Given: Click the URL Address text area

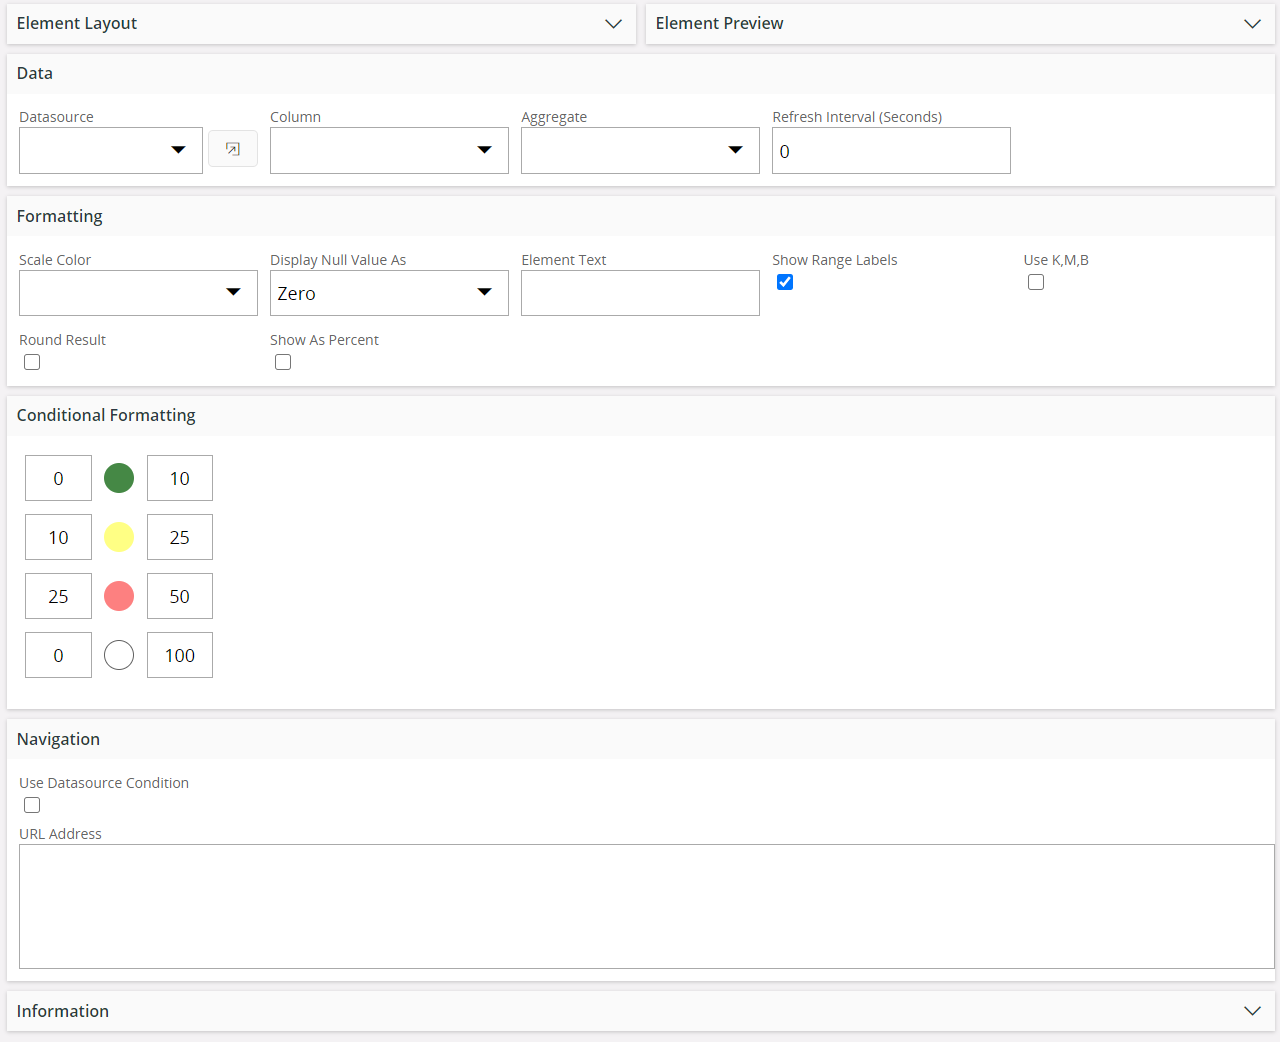Looking at the screenshot, I should pyautogui.click(x=647, y=906).
